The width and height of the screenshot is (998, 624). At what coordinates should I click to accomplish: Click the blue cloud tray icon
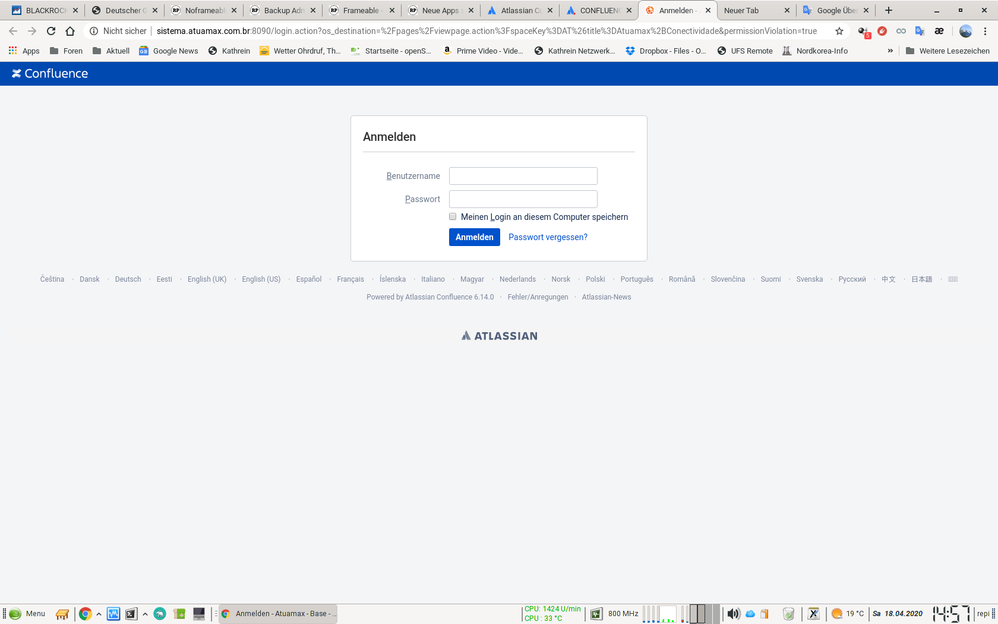[x=750, y=614]
